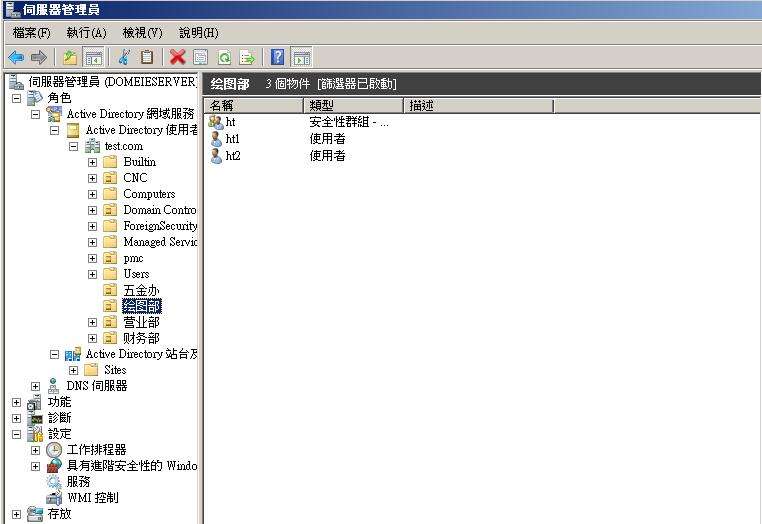The width and height of the screenshot is (762, 524).
Task: Select the 营业部 folder in tree
Action: 141,322
